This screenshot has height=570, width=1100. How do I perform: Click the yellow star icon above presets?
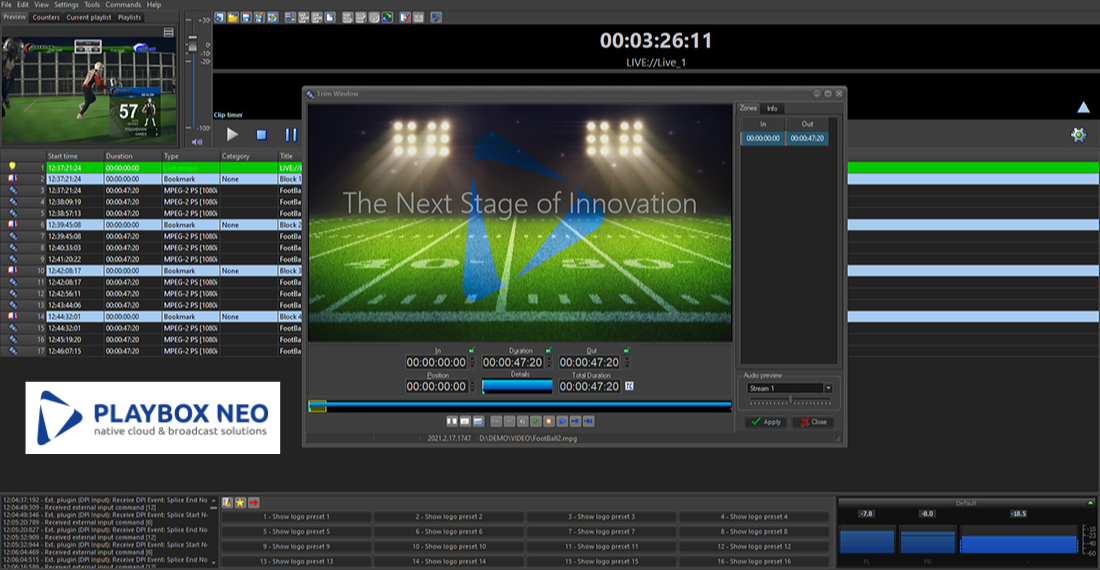pyautogui.click(x=240, y=503)
